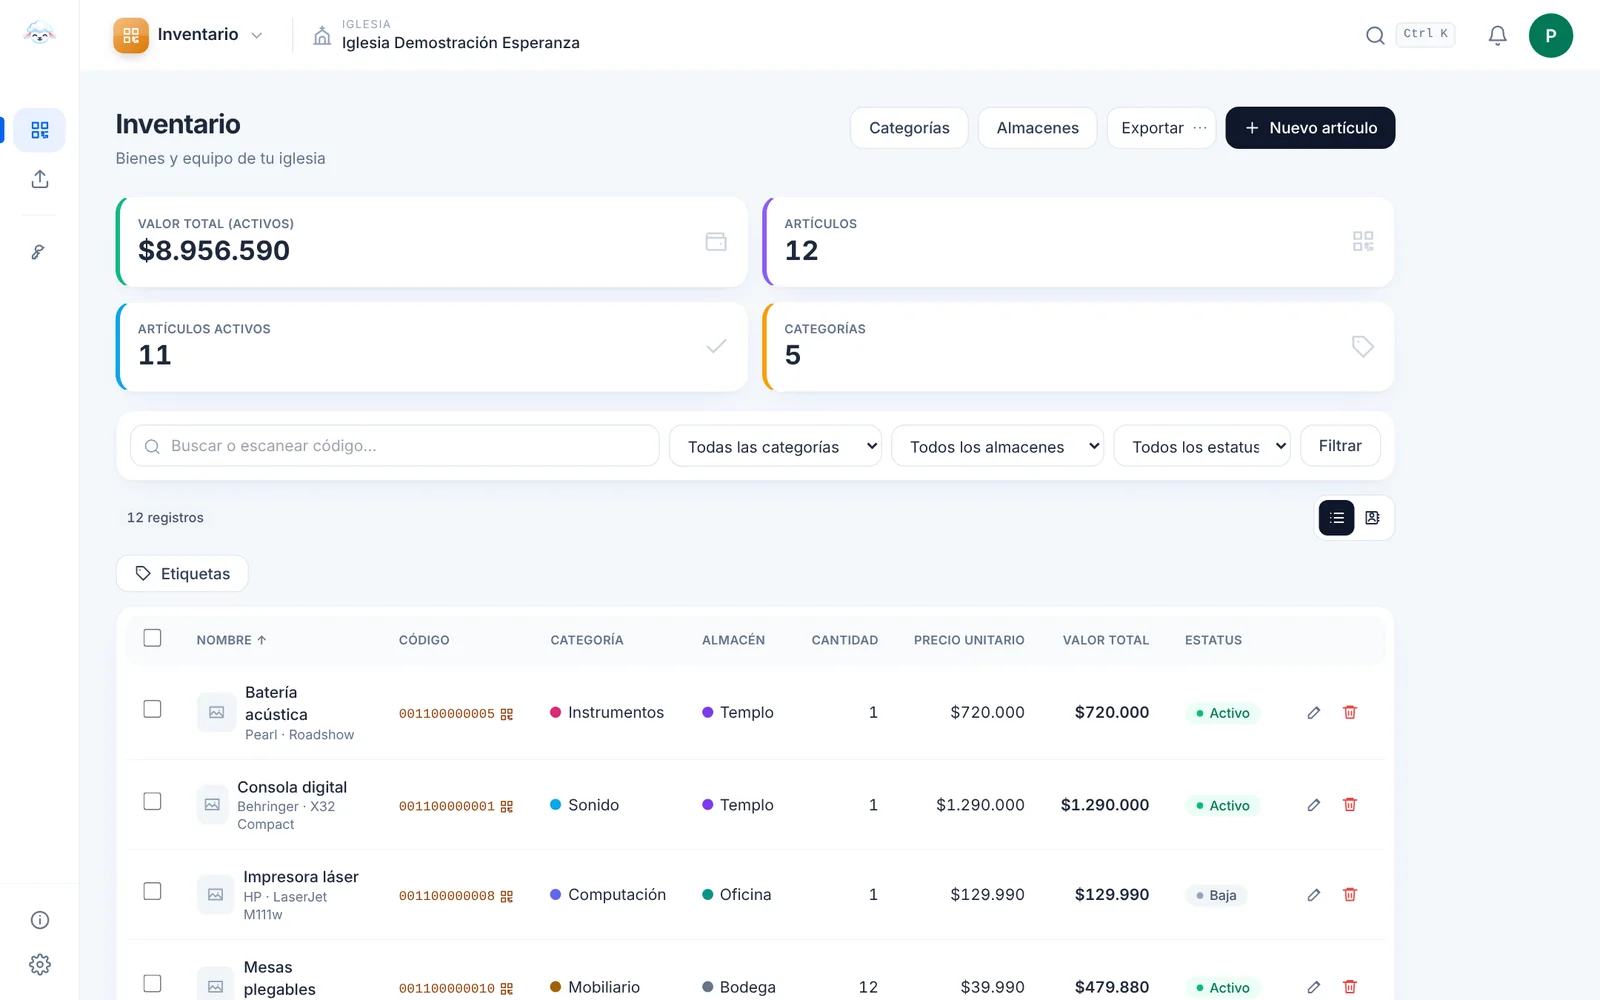Click the VALOR TOTAL column header
The height and width of the screenshot is (1000, 1600).
coord(1105,640)
